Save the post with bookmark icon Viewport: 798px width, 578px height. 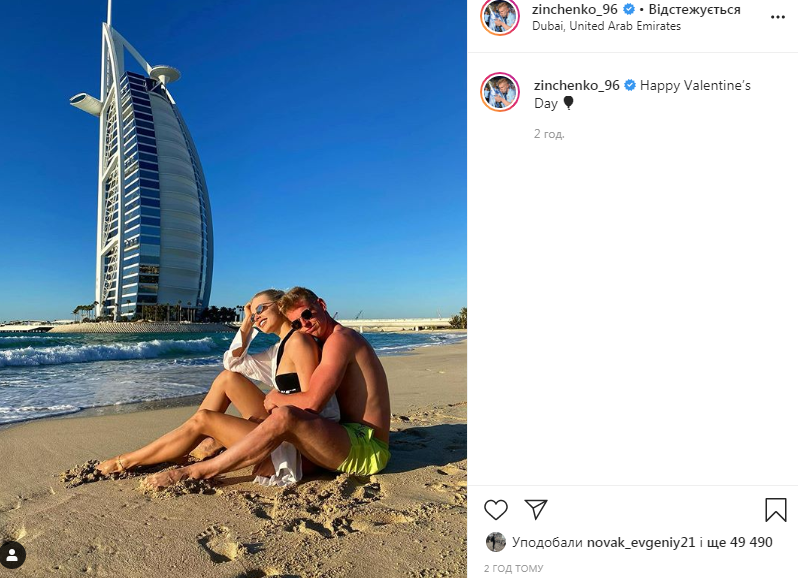776,510
